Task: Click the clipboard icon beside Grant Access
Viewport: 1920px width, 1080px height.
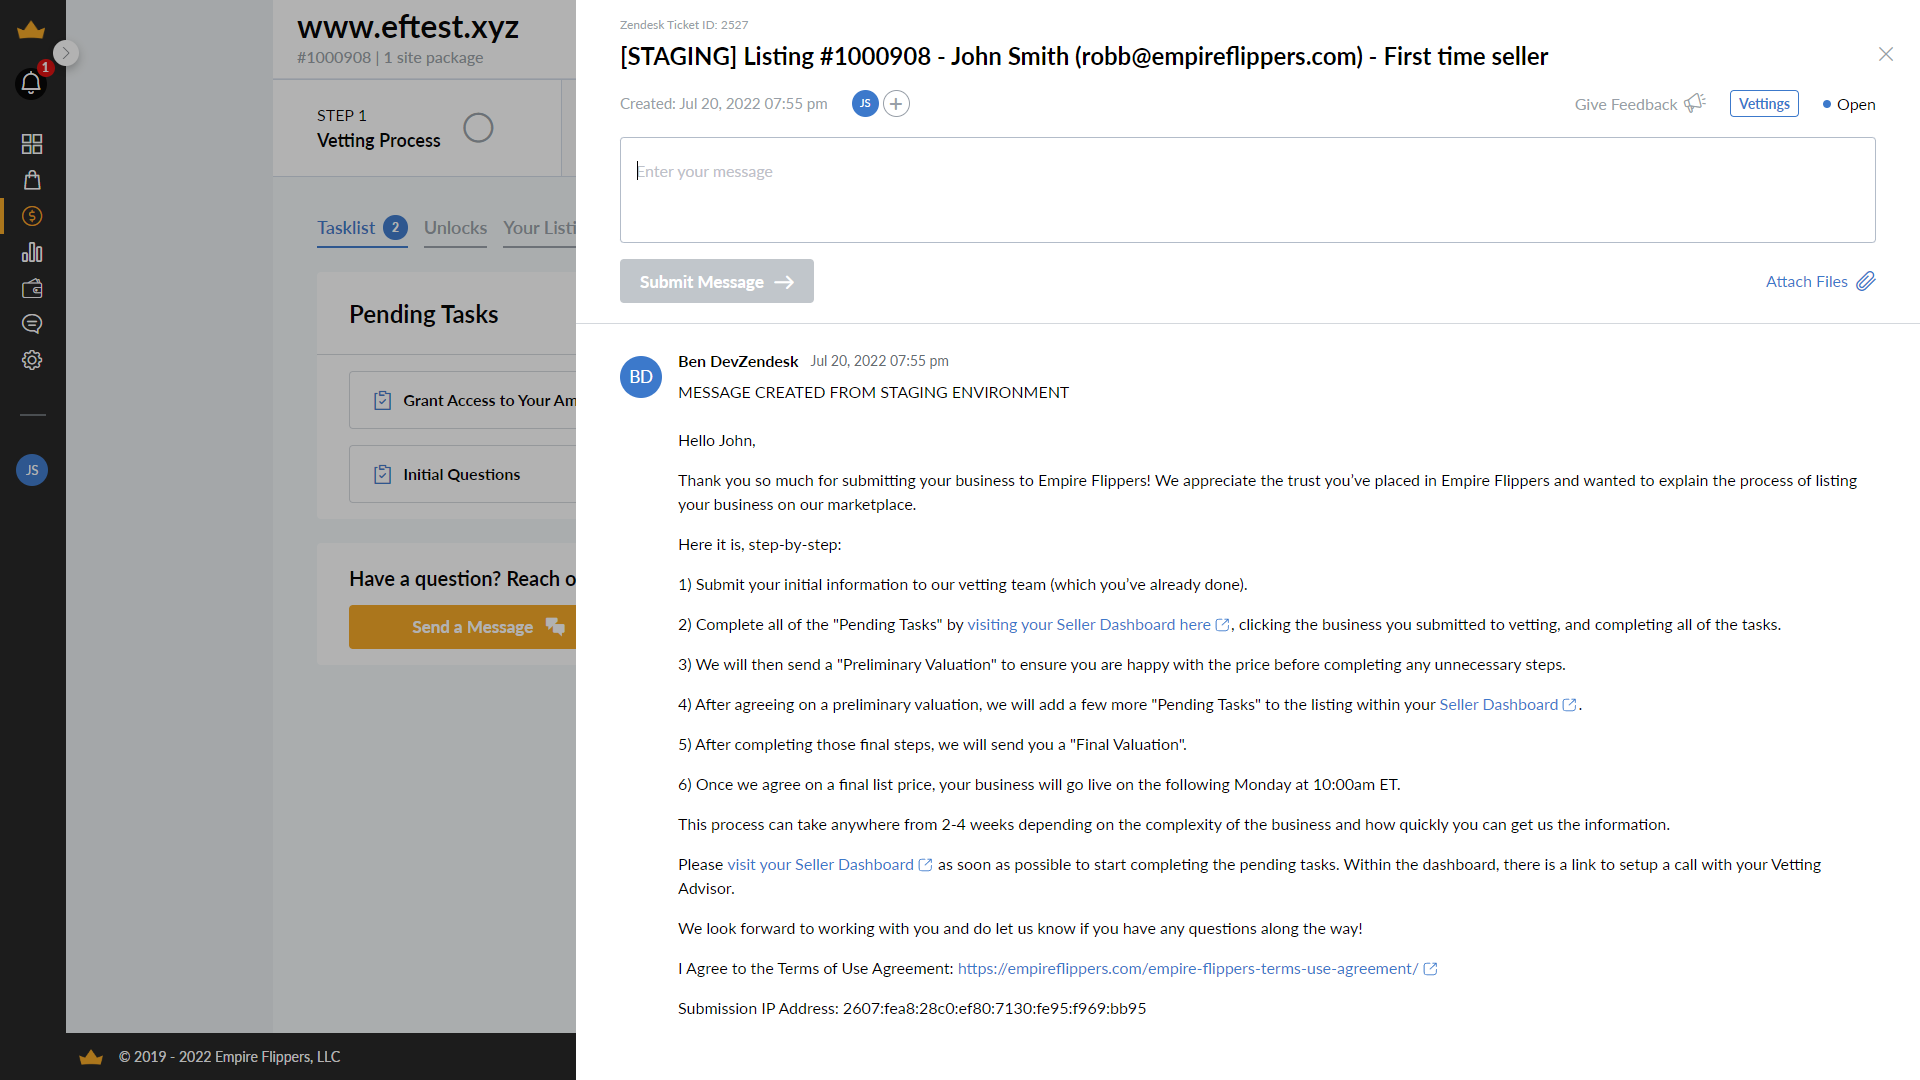Action: coord(382,400)
